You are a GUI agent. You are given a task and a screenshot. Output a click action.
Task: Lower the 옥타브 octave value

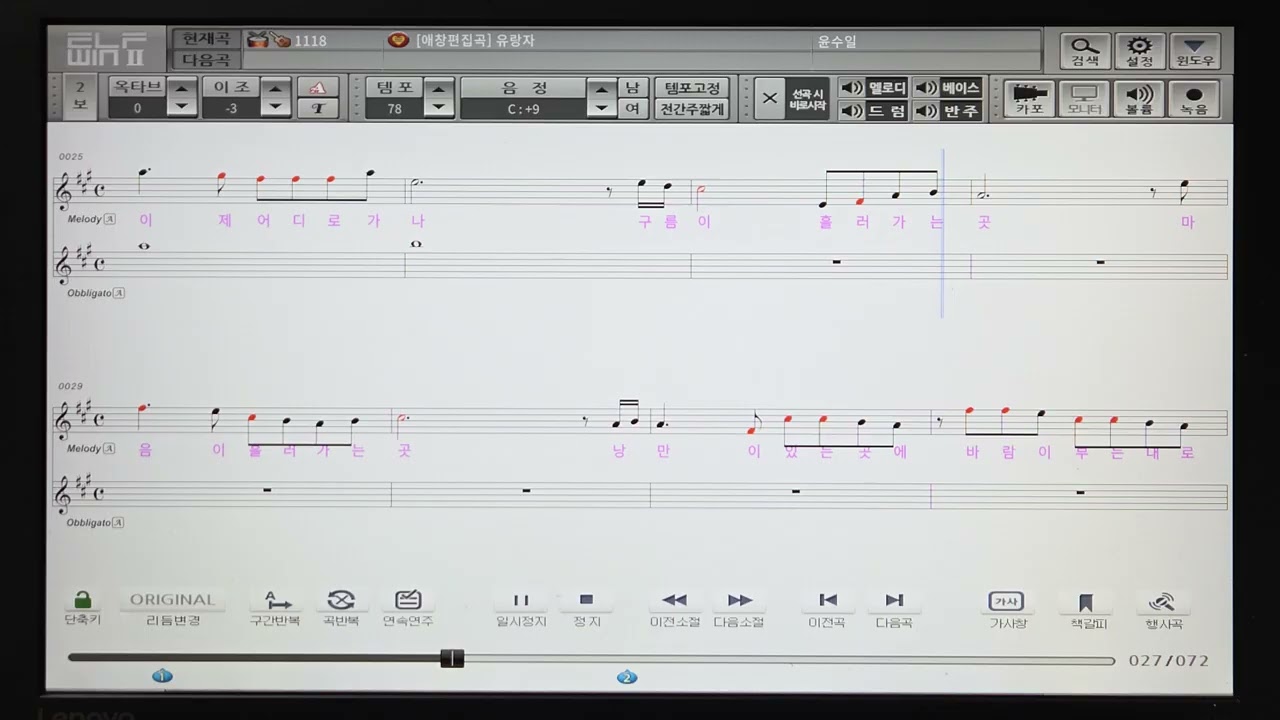point(181,108)
